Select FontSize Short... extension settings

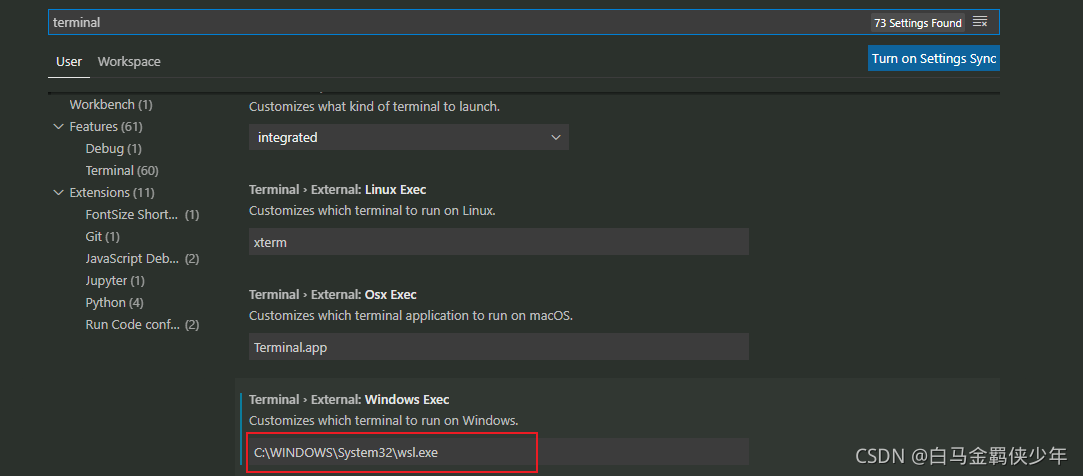coord(142,215)
